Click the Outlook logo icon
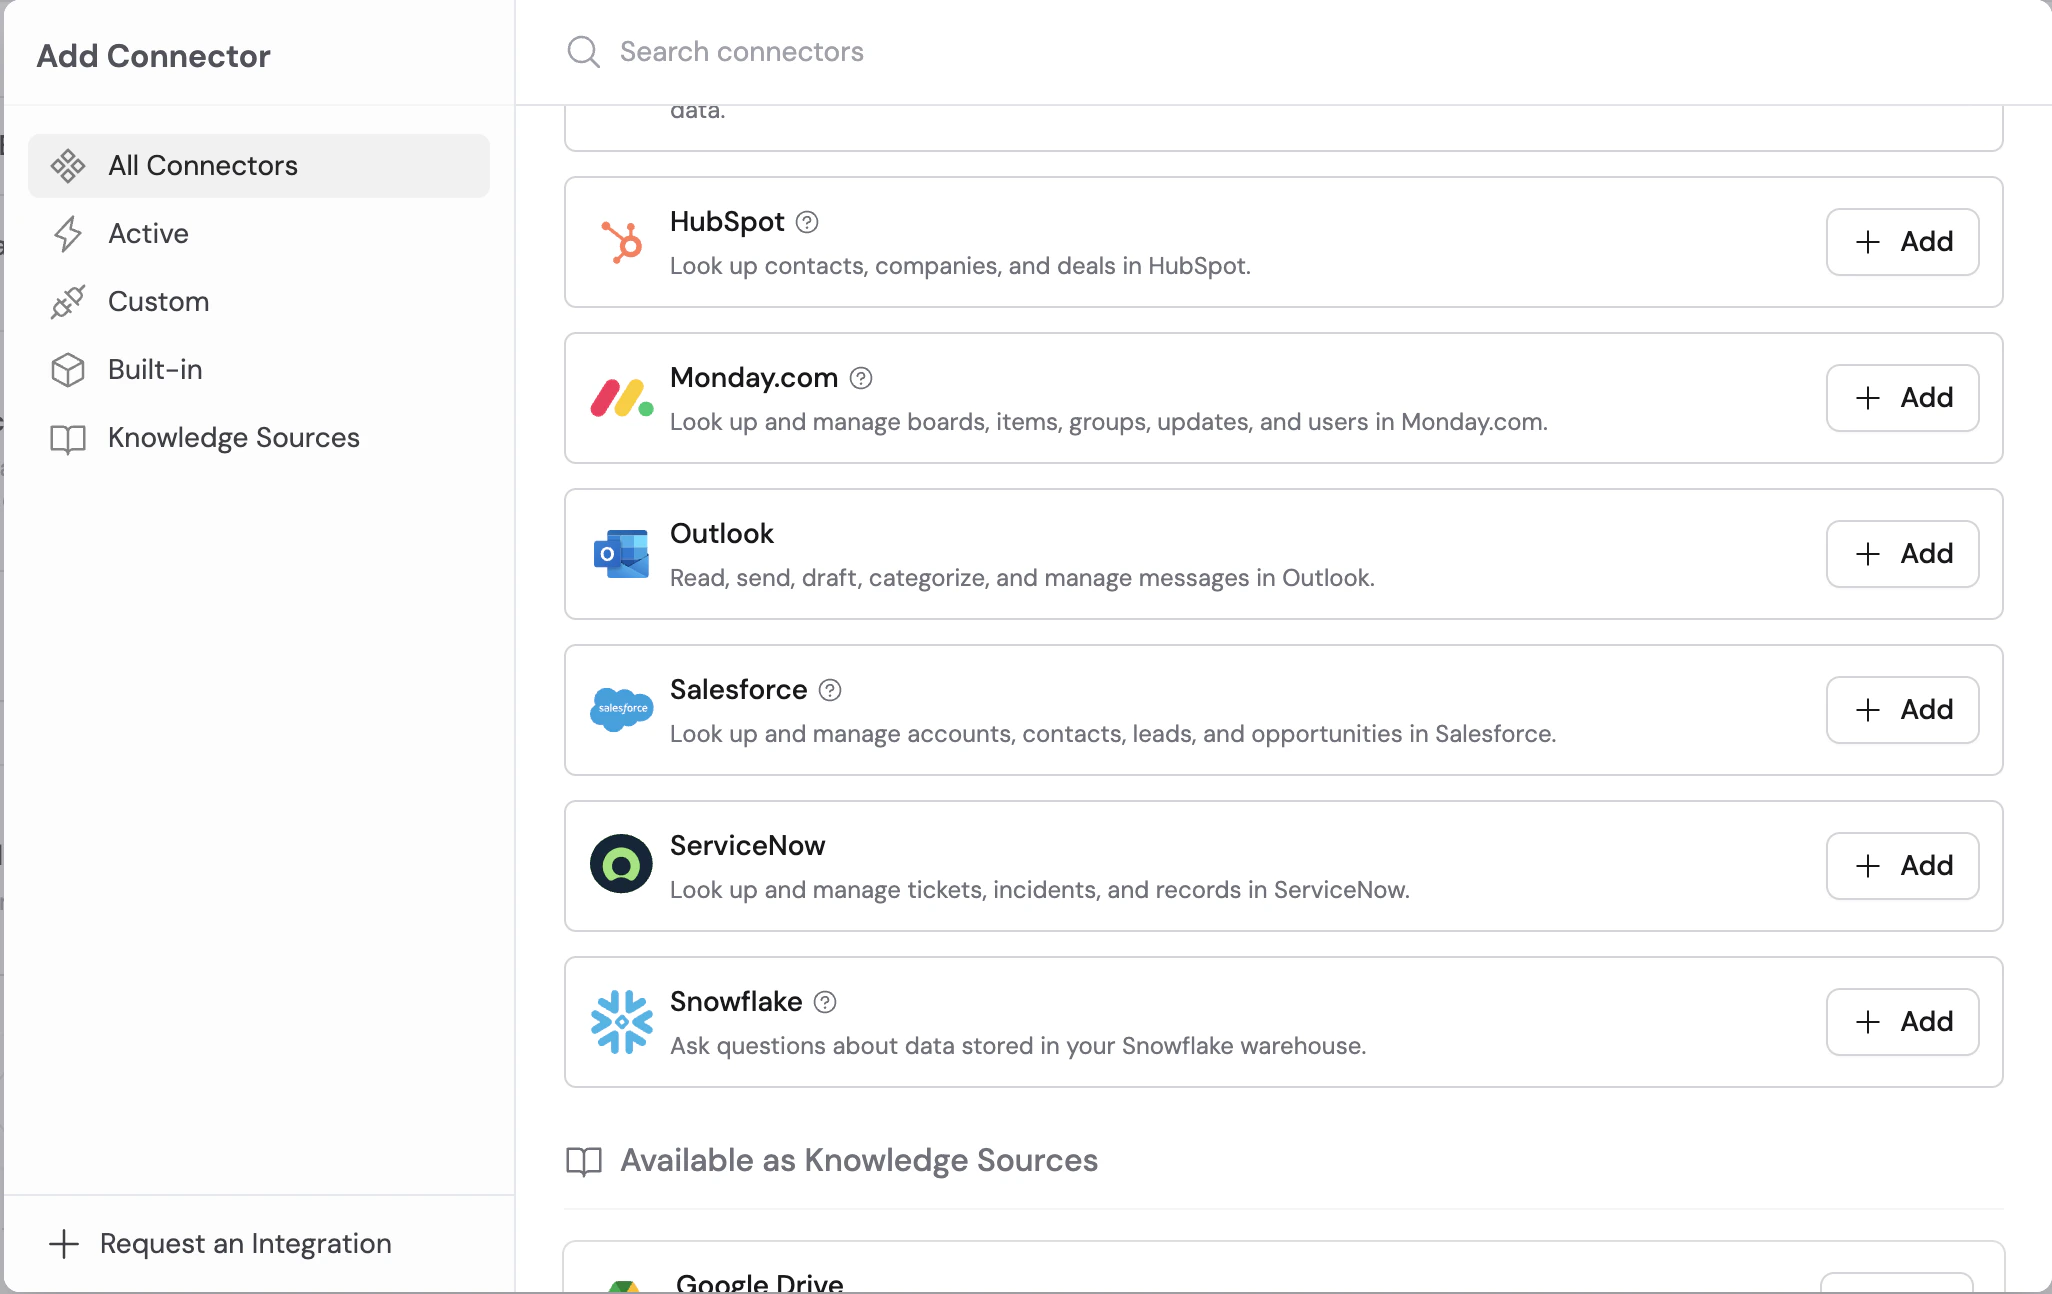 [621, 554]
